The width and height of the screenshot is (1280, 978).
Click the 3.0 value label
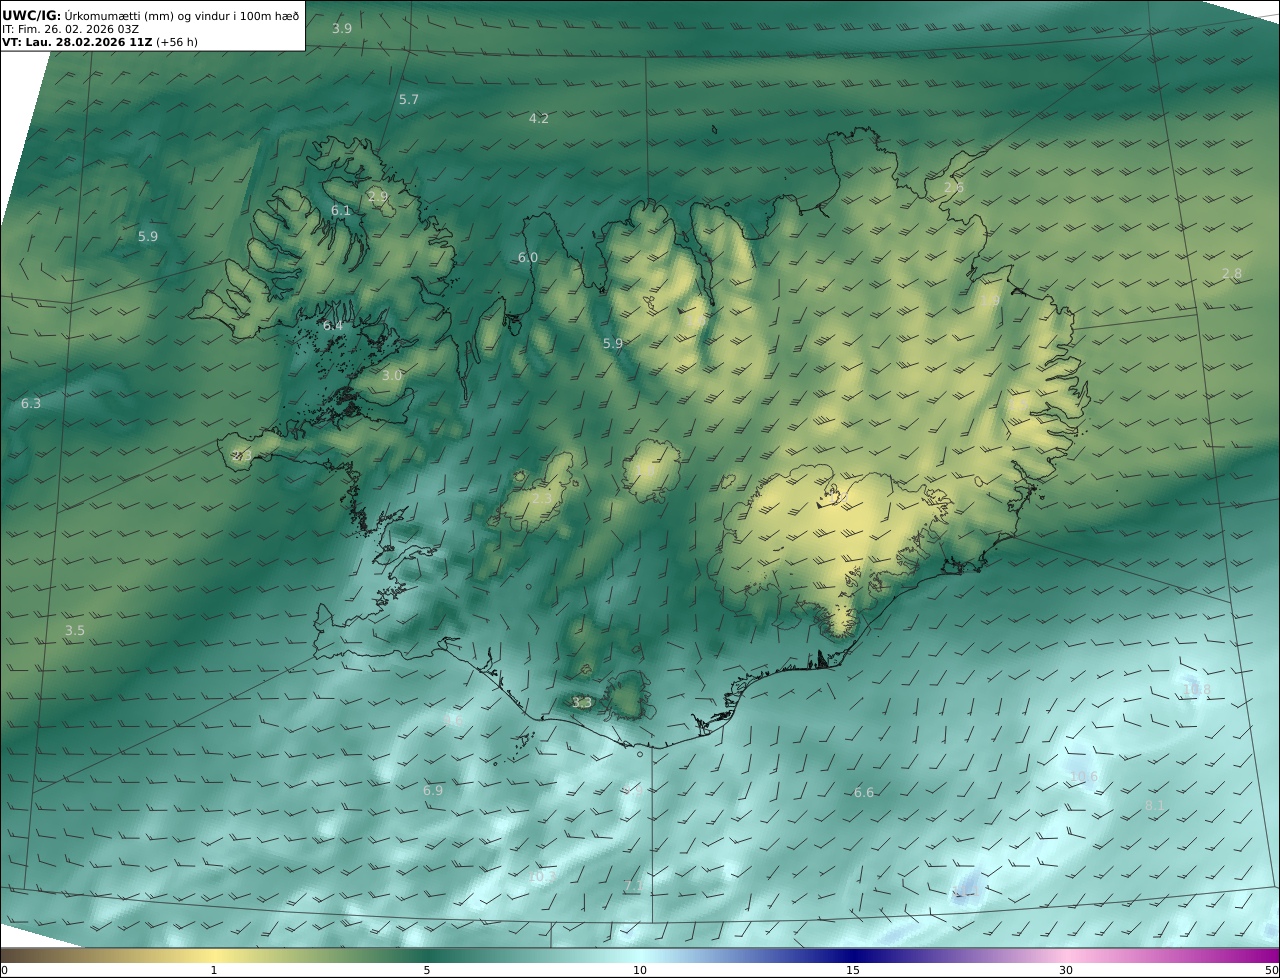(392, 376)
